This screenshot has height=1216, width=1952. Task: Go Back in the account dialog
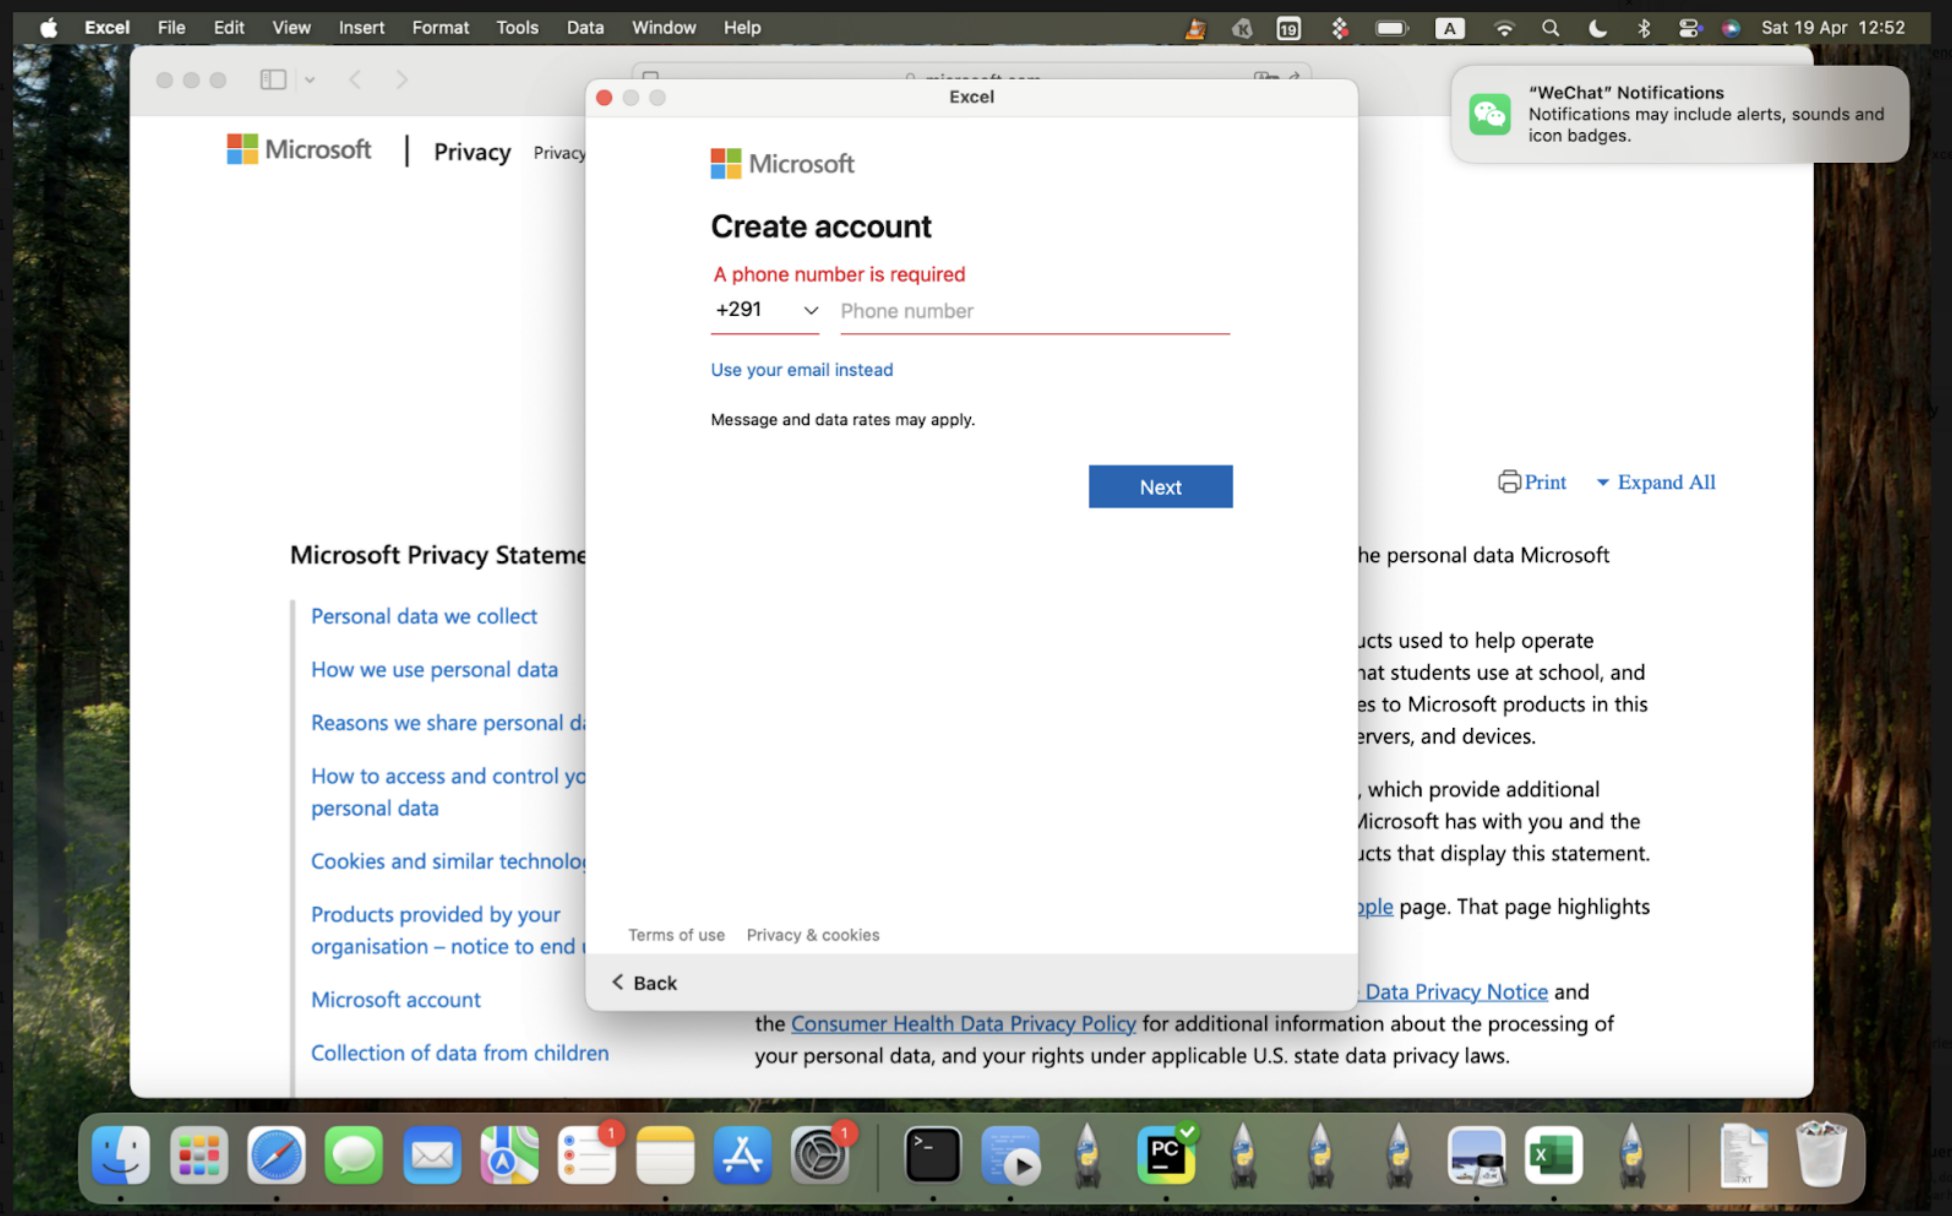pyautogui.click(x=645, y=983)
